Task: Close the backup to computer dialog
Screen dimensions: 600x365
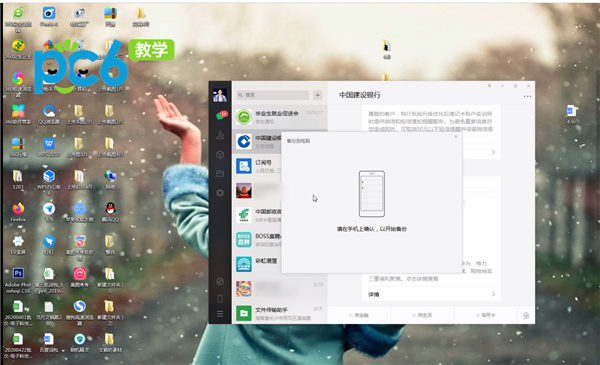Action: pos(456,137)
